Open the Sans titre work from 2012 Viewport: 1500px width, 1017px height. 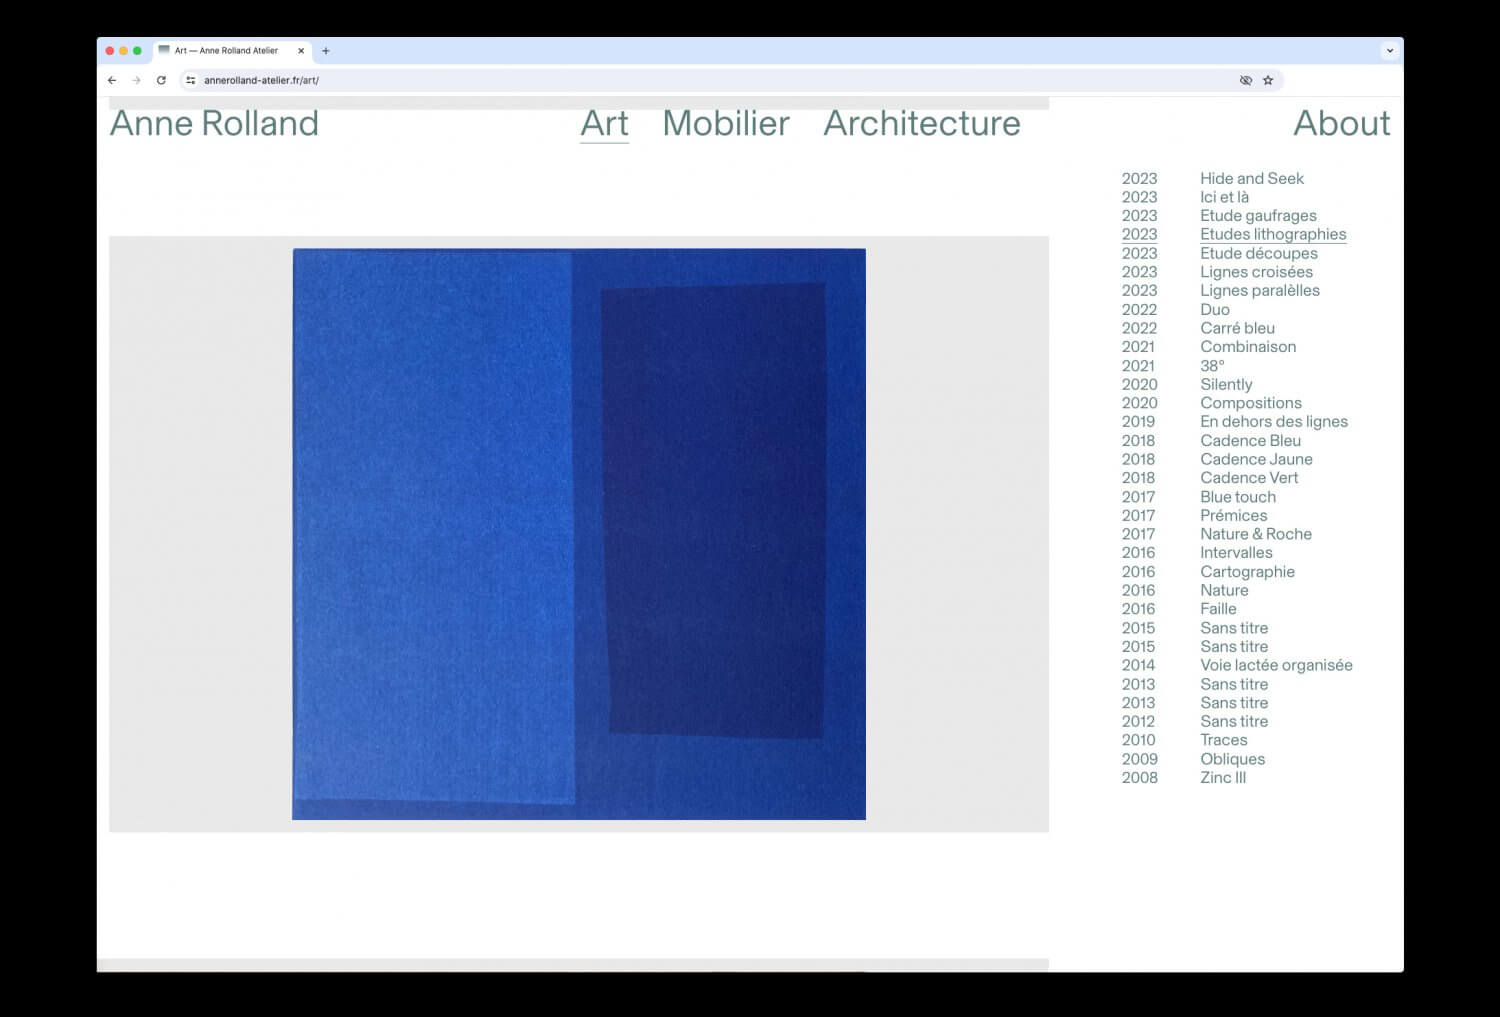[x=1234, y=721]
